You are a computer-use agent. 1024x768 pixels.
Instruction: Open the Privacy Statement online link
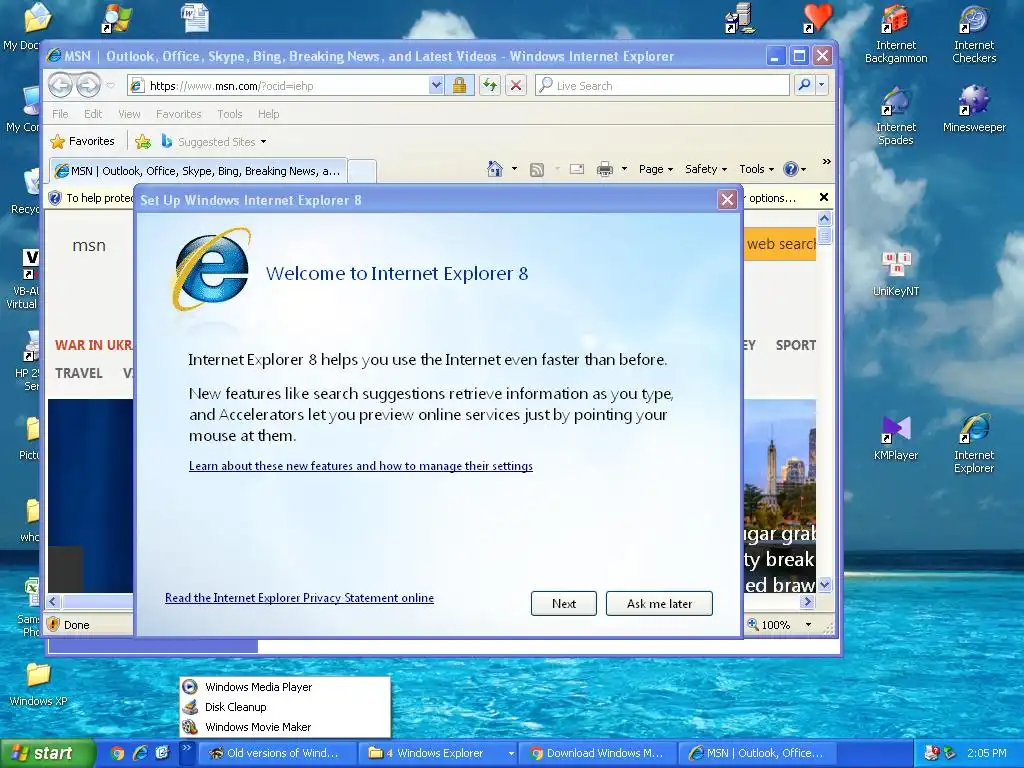299,598
